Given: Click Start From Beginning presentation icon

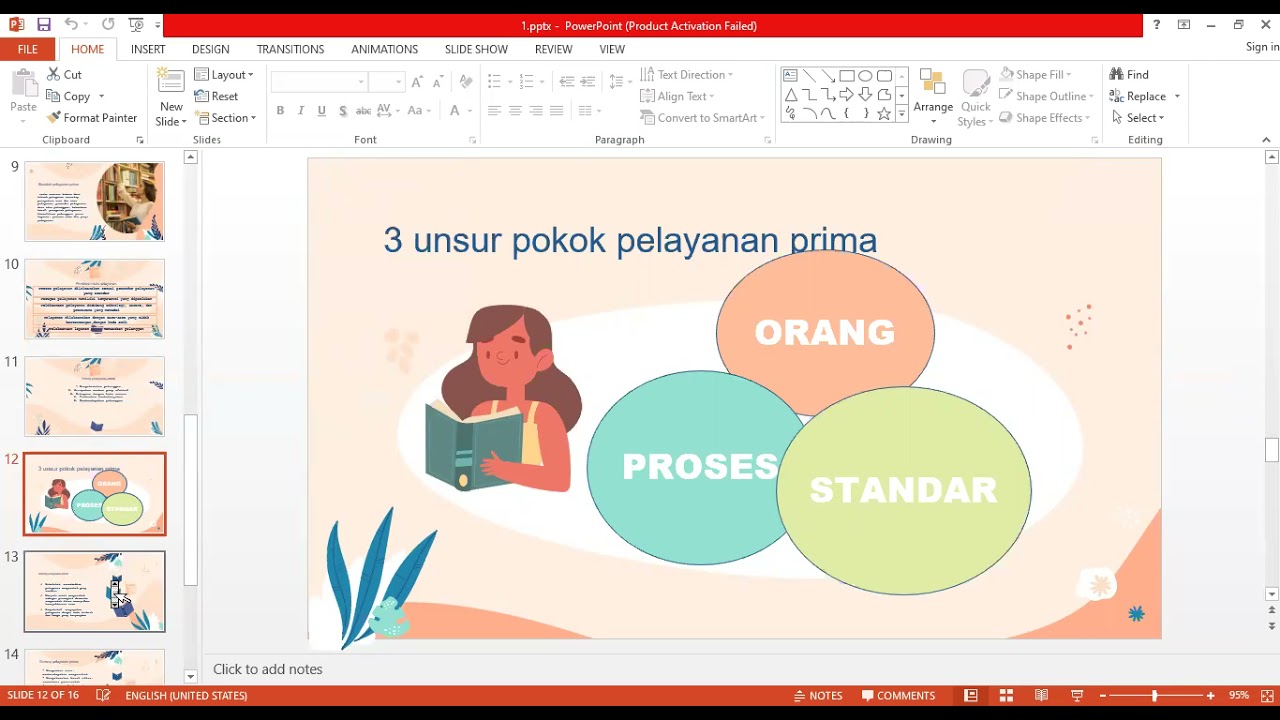Looking at the screenshot, I should (136, 25).
